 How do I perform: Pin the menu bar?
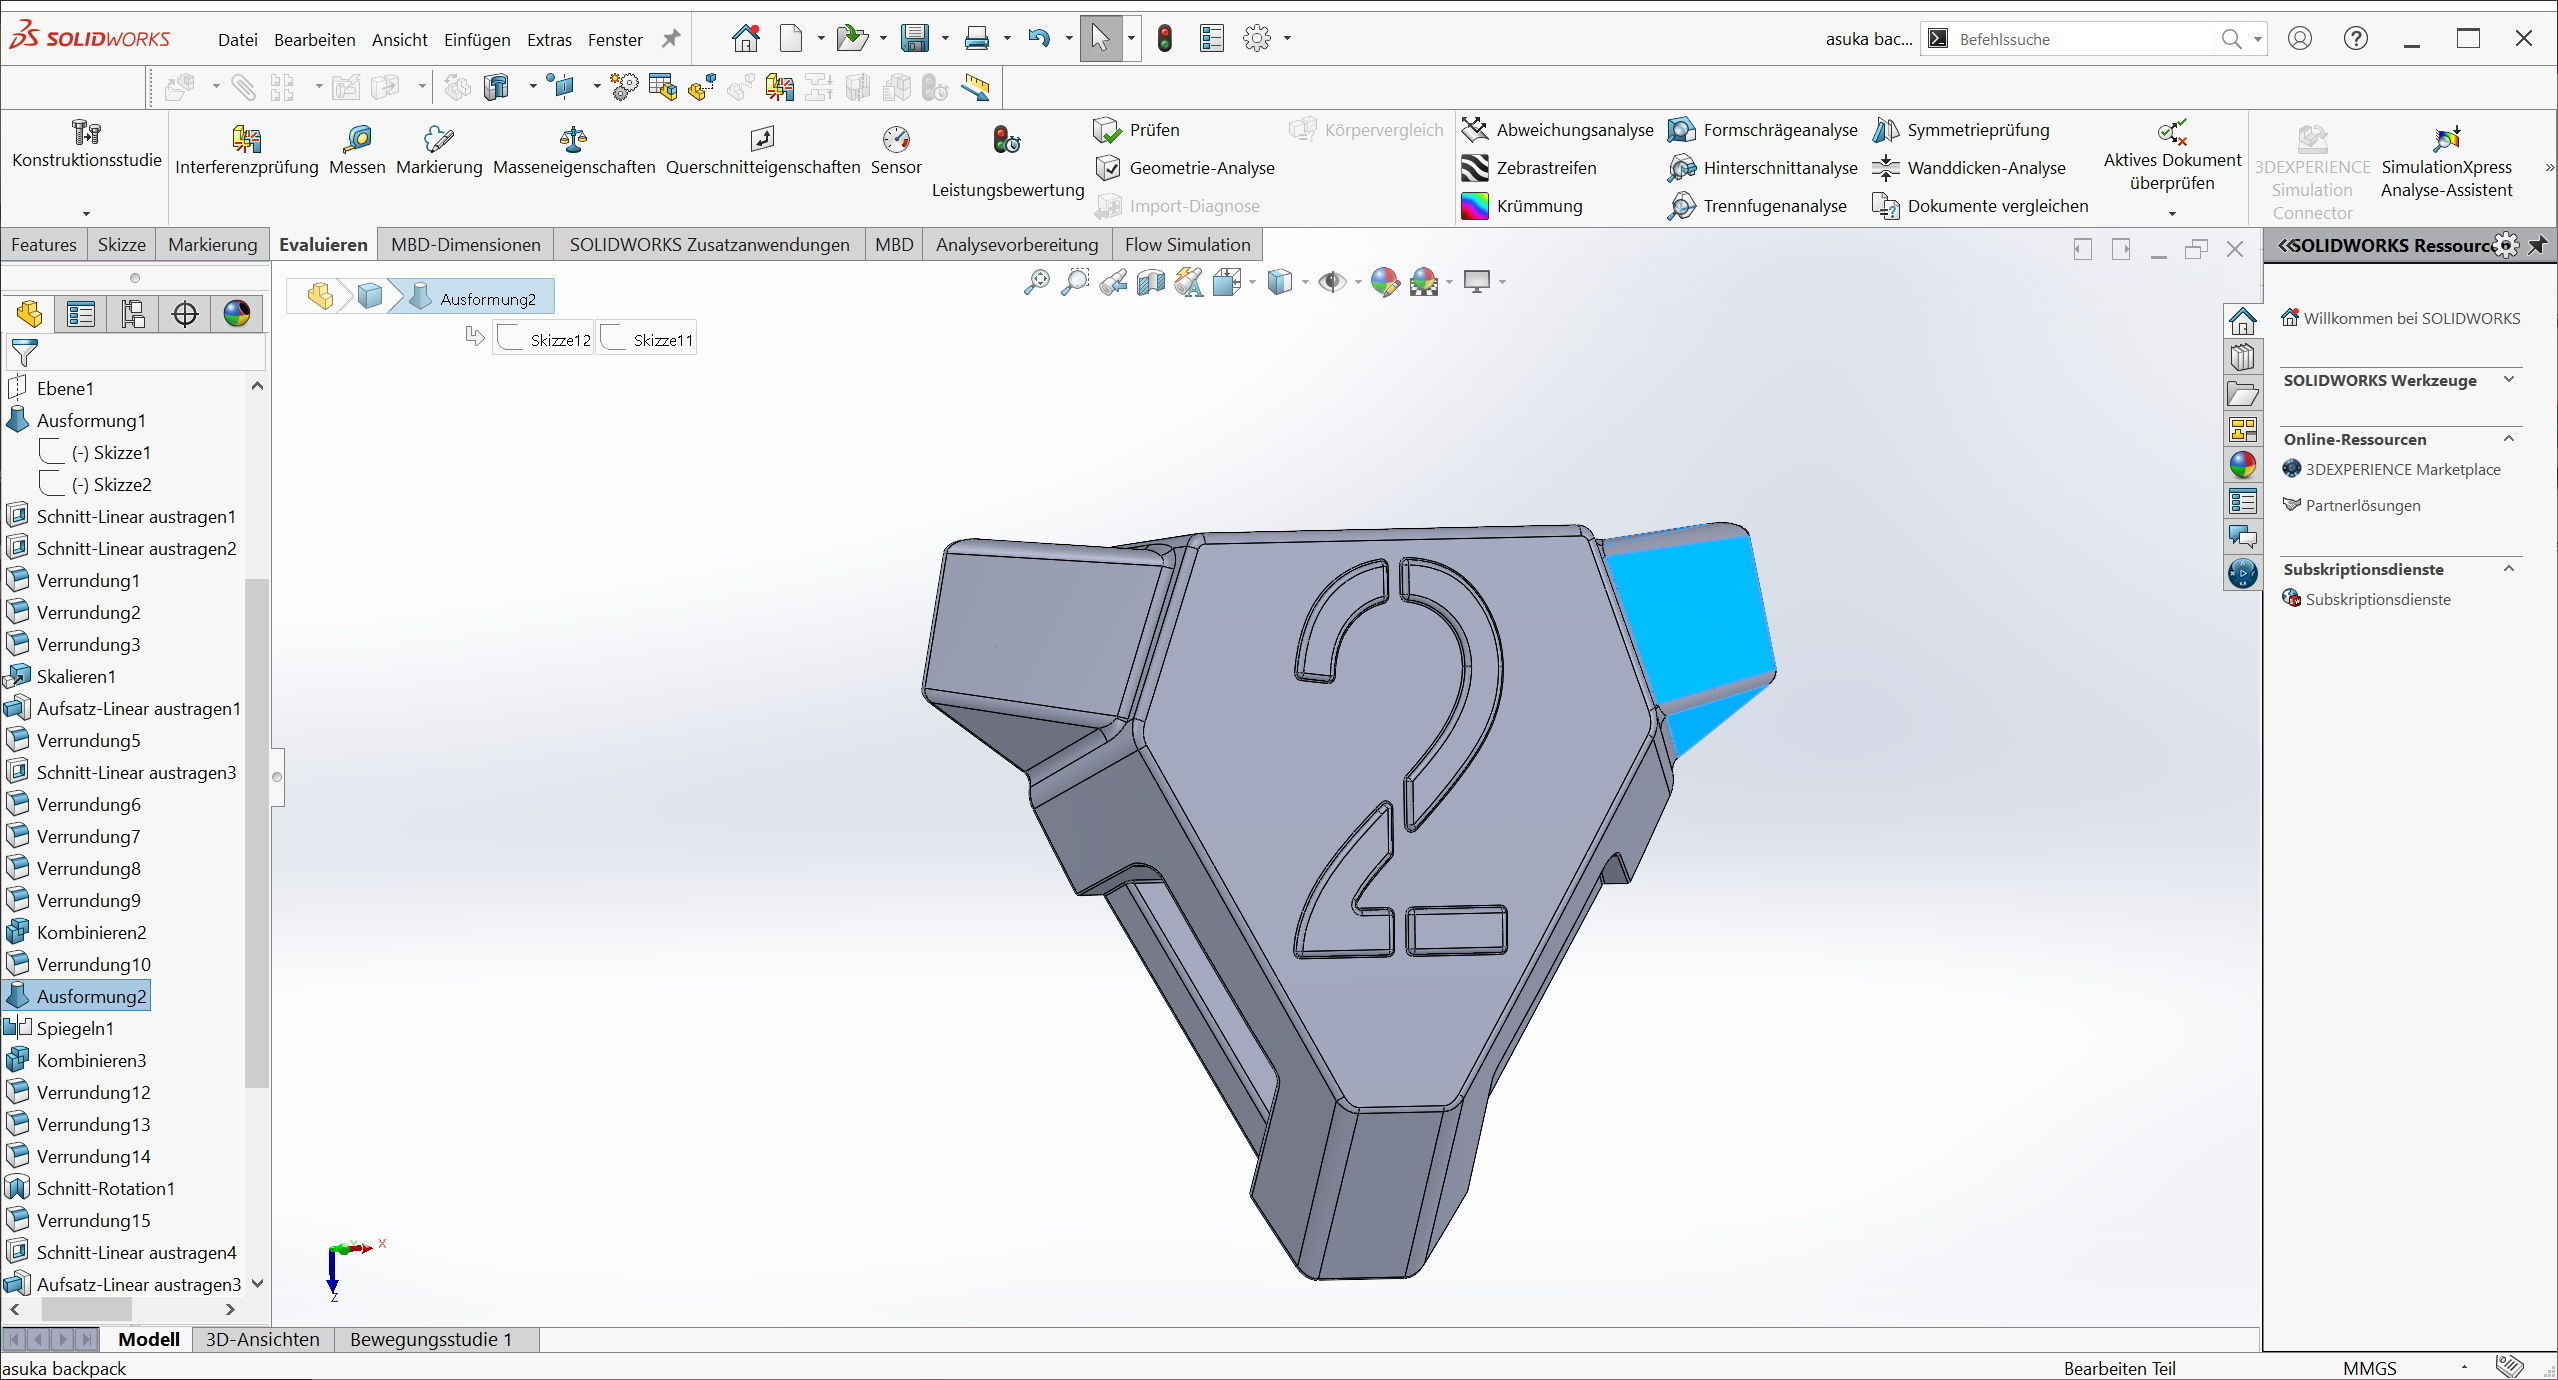click(672, 38)
